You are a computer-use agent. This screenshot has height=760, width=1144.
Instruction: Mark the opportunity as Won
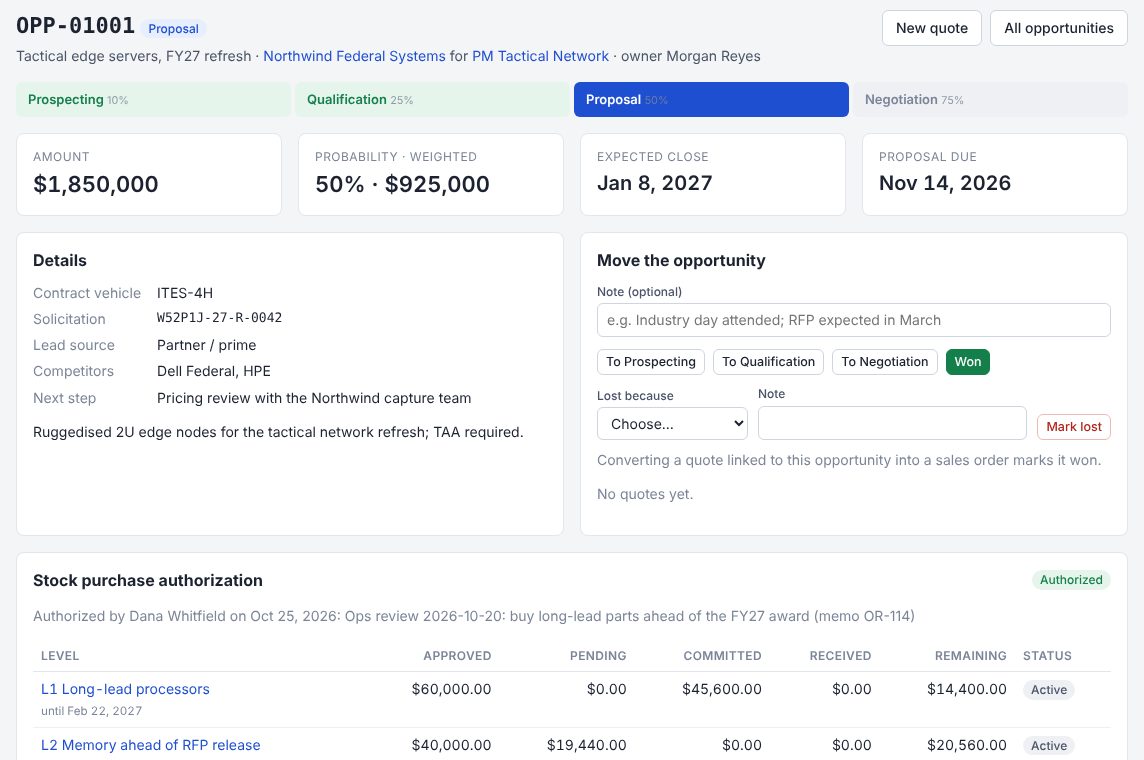(967, 362)
